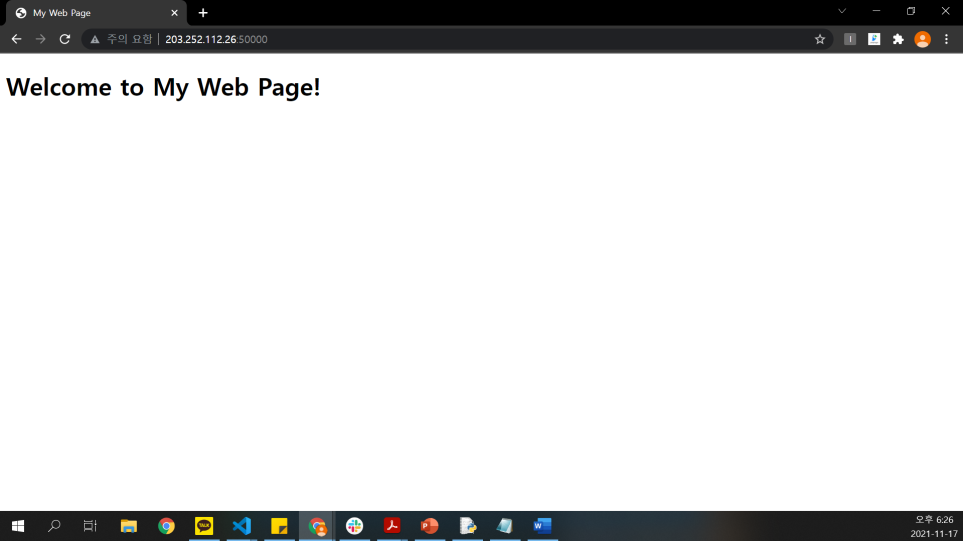Image resolution: width=963 pixels, height=541 pixels.
Task: Switch to Microsoft Word on the taskbar
Action: pos(543,526)
